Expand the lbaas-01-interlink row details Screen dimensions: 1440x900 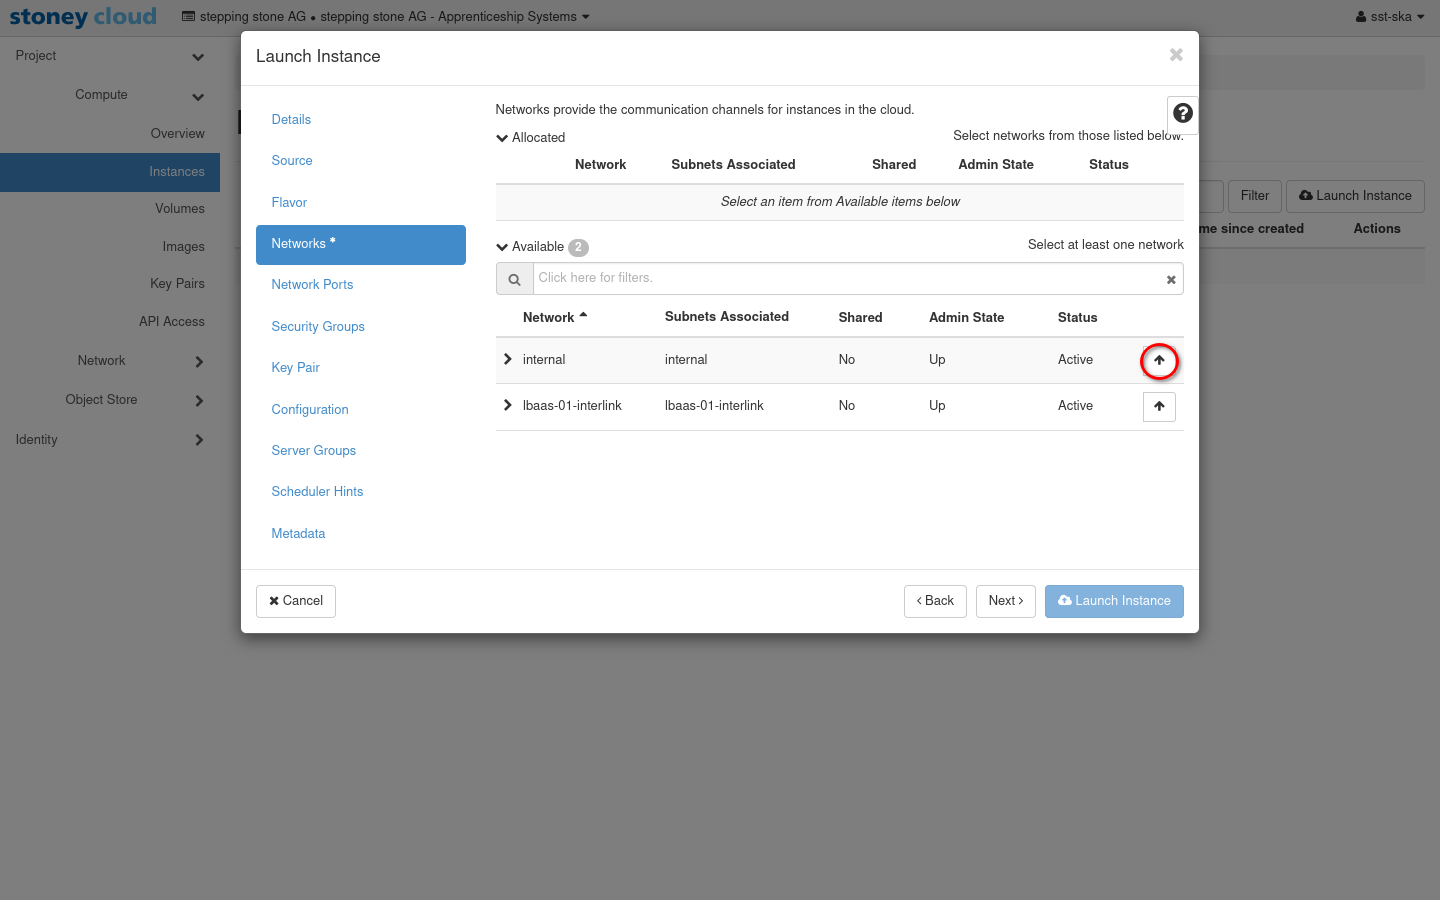508,406
